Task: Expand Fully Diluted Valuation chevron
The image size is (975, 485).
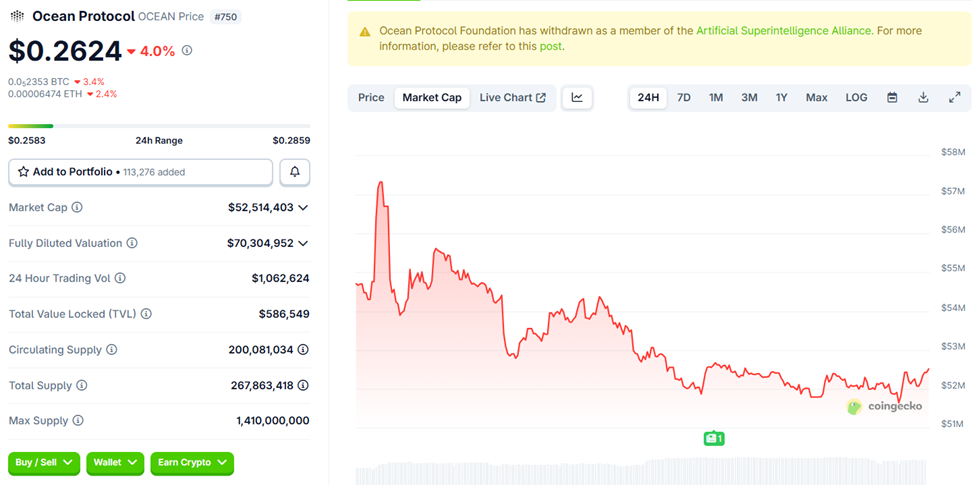Action: [303, 243]
